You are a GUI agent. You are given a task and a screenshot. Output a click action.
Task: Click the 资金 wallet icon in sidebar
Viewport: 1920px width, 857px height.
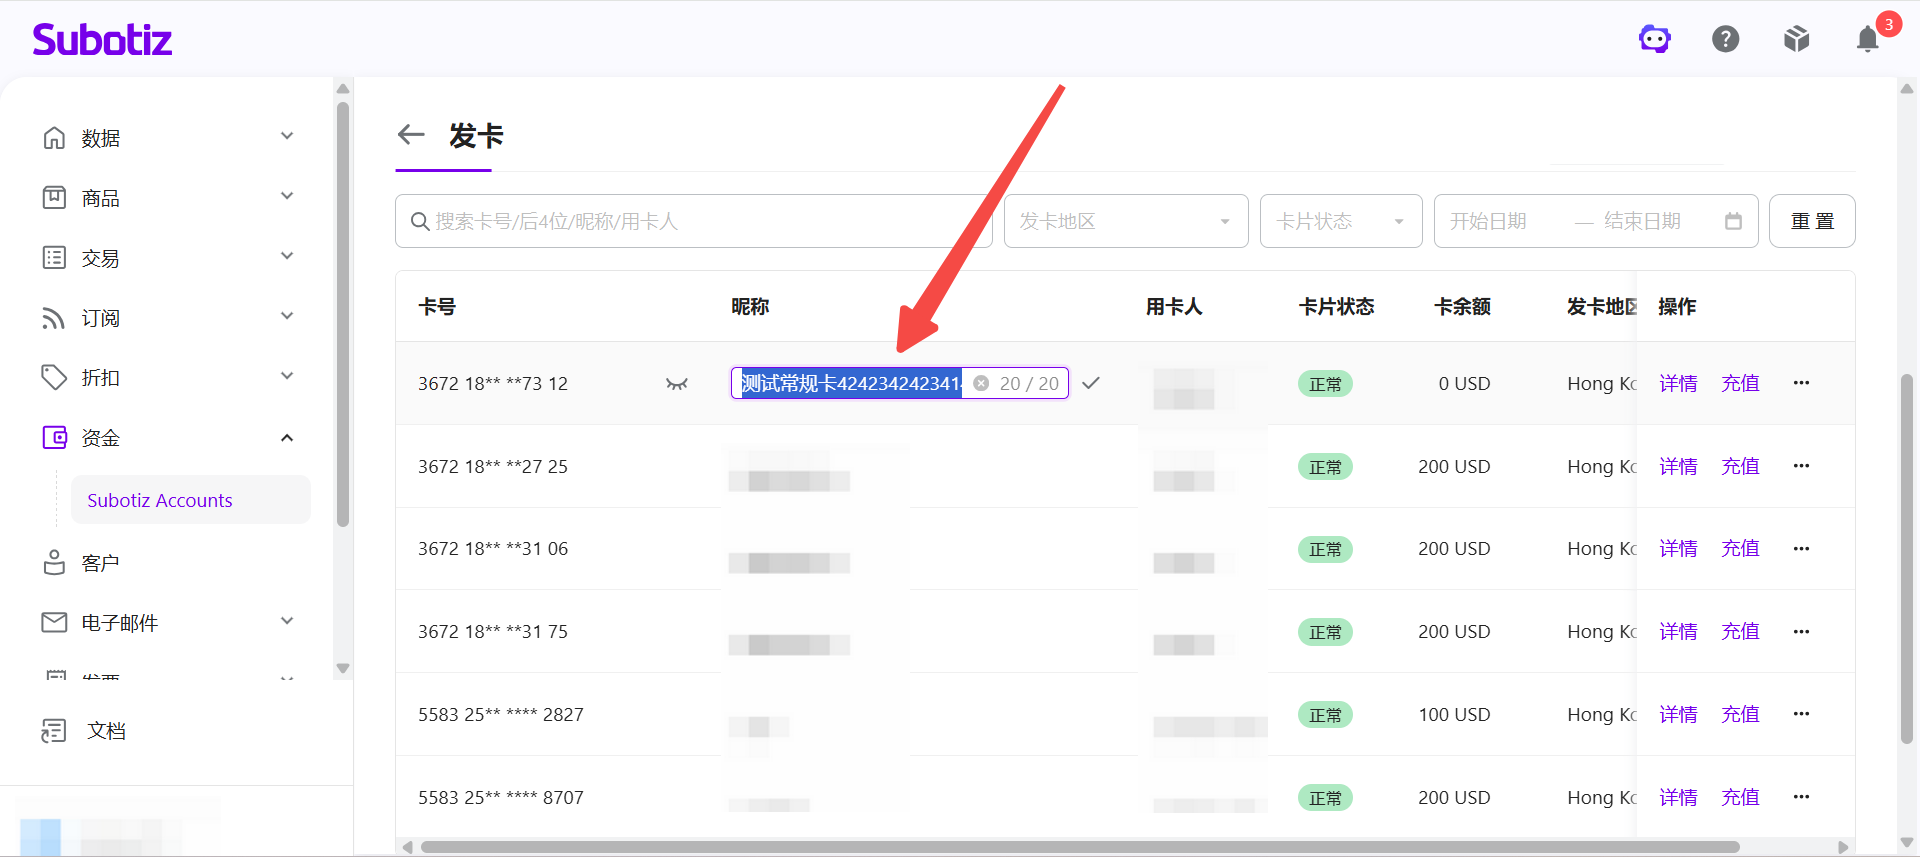[54, 437]
